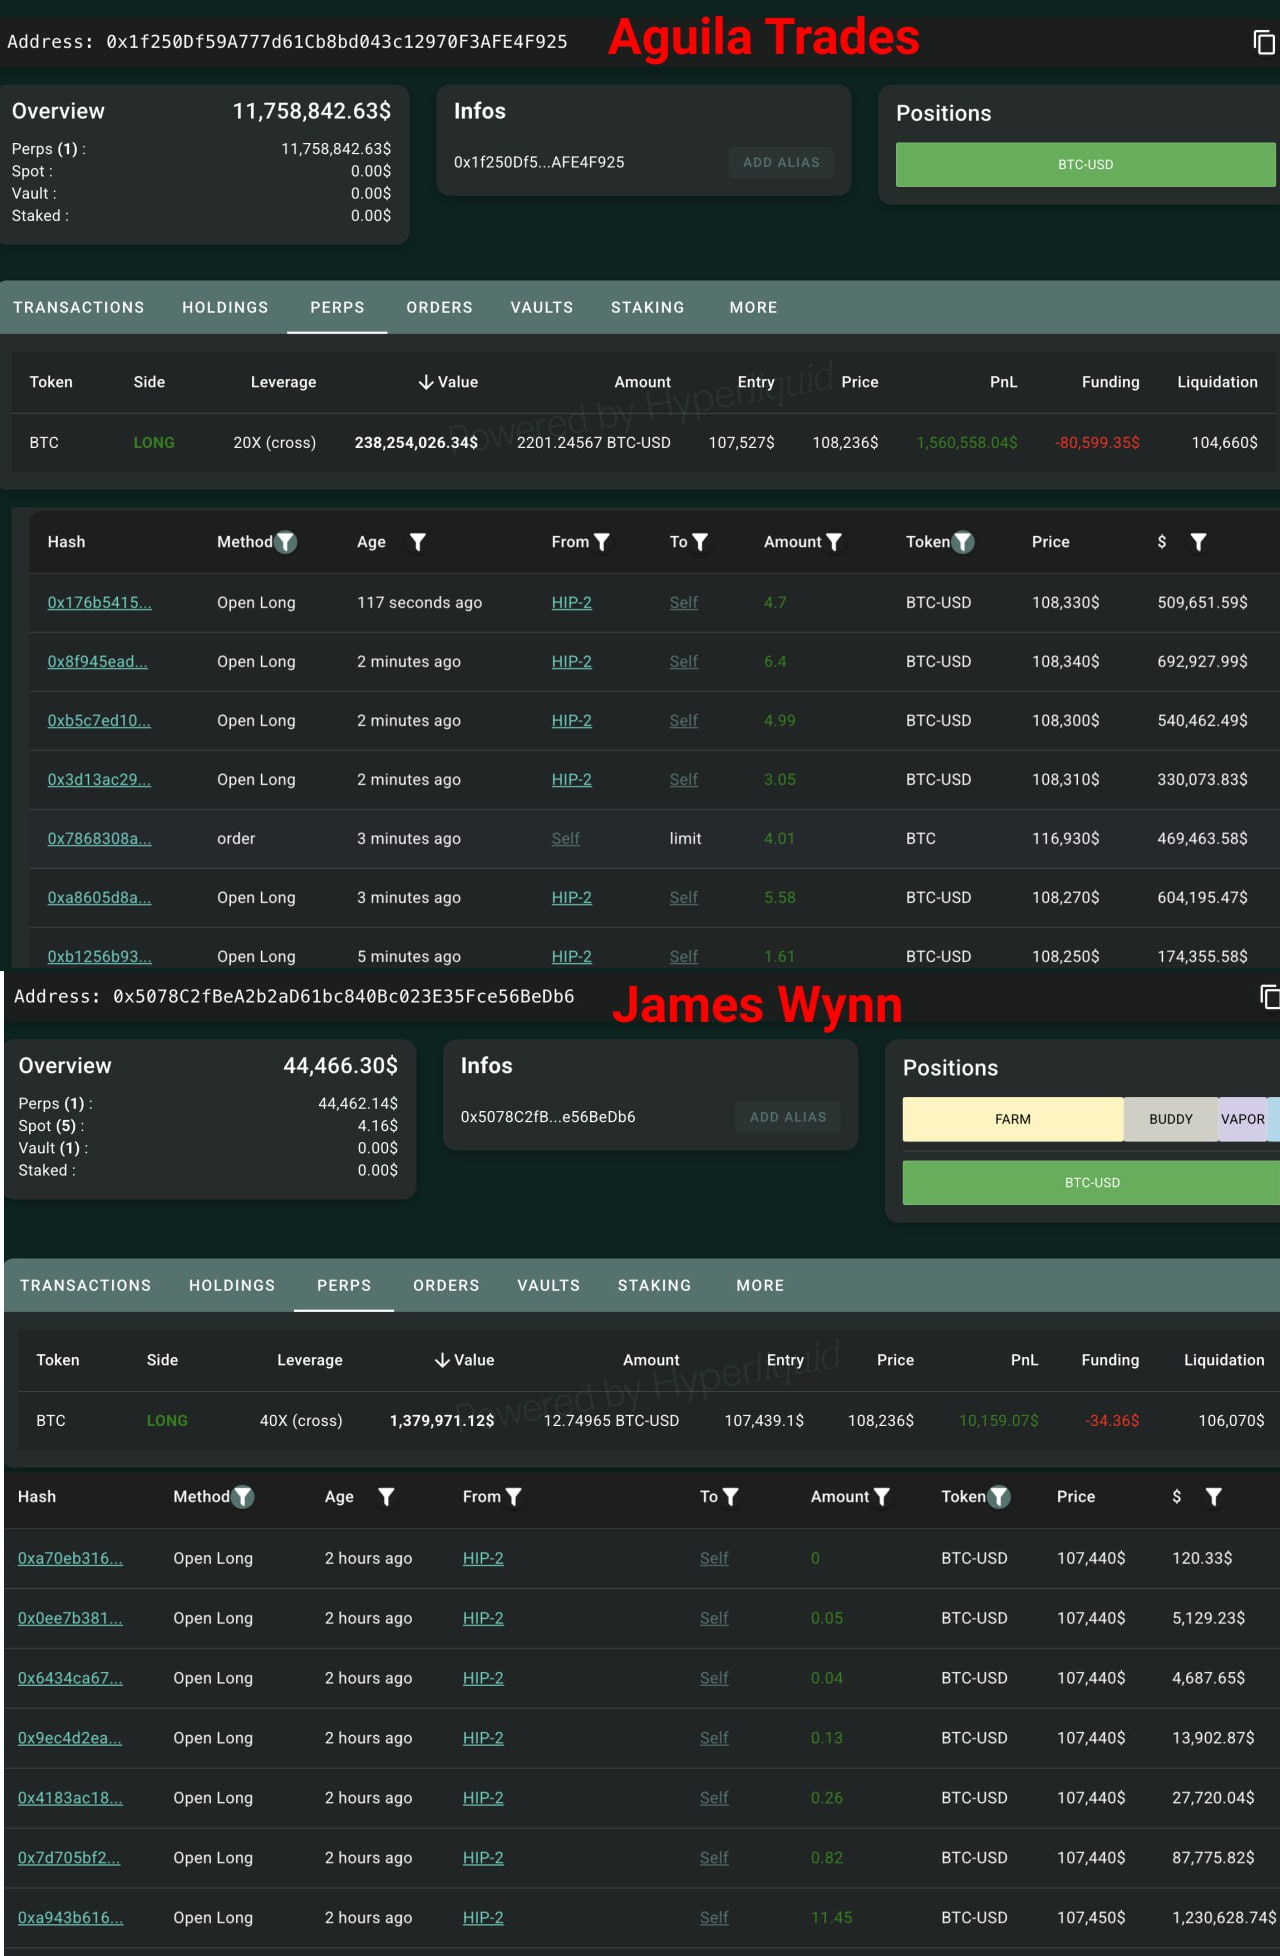Select the green BTC-USD position in the 0x5078C2fB wallet
The width and height of the screenshot is (1280, 1956).
[x=1092, y=1182]
